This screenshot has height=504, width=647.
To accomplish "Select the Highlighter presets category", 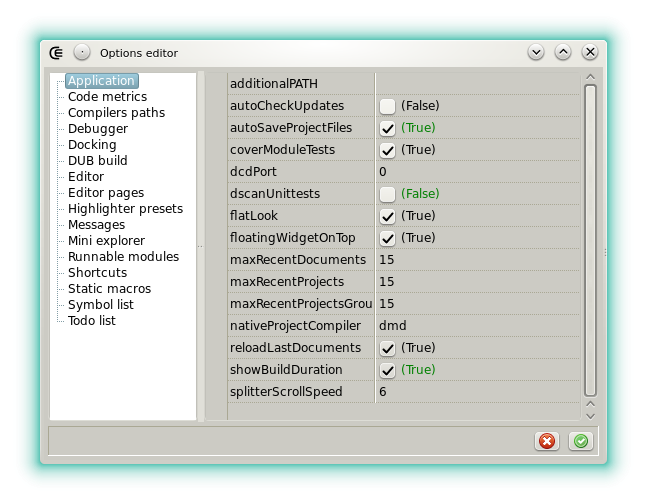I will coord(125,209).
